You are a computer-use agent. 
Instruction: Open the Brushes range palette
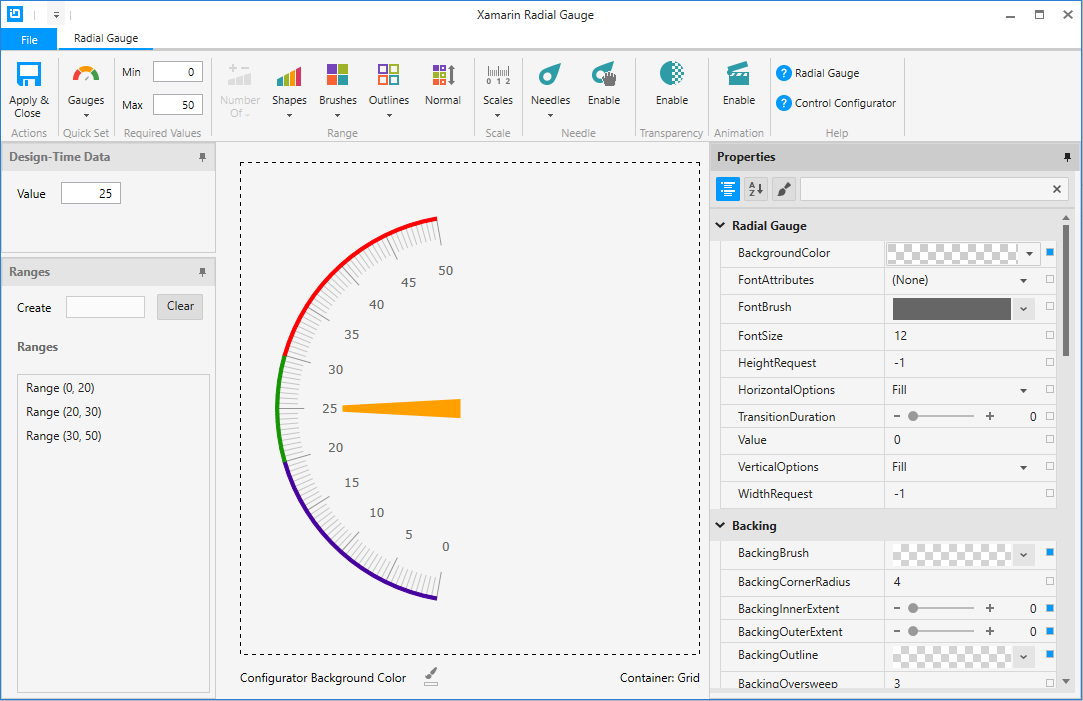click(x=338, y=90)
